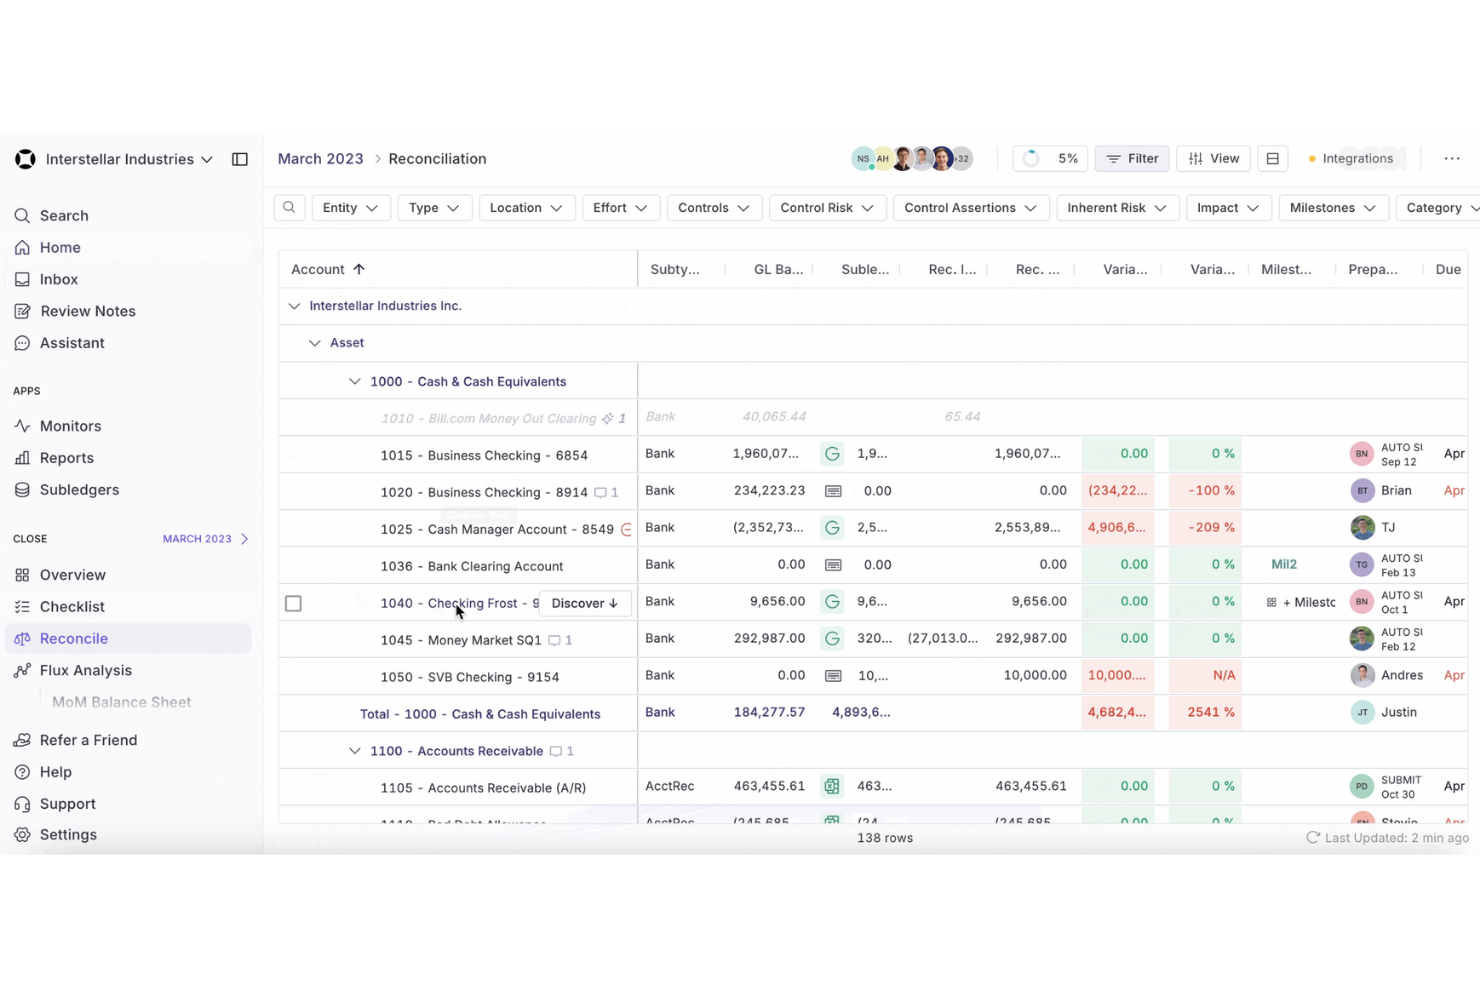Image resolution: width=1480 pixels, height=987 pixels.
Task: Open the table search magnifier icon
Action: (289, 208)
